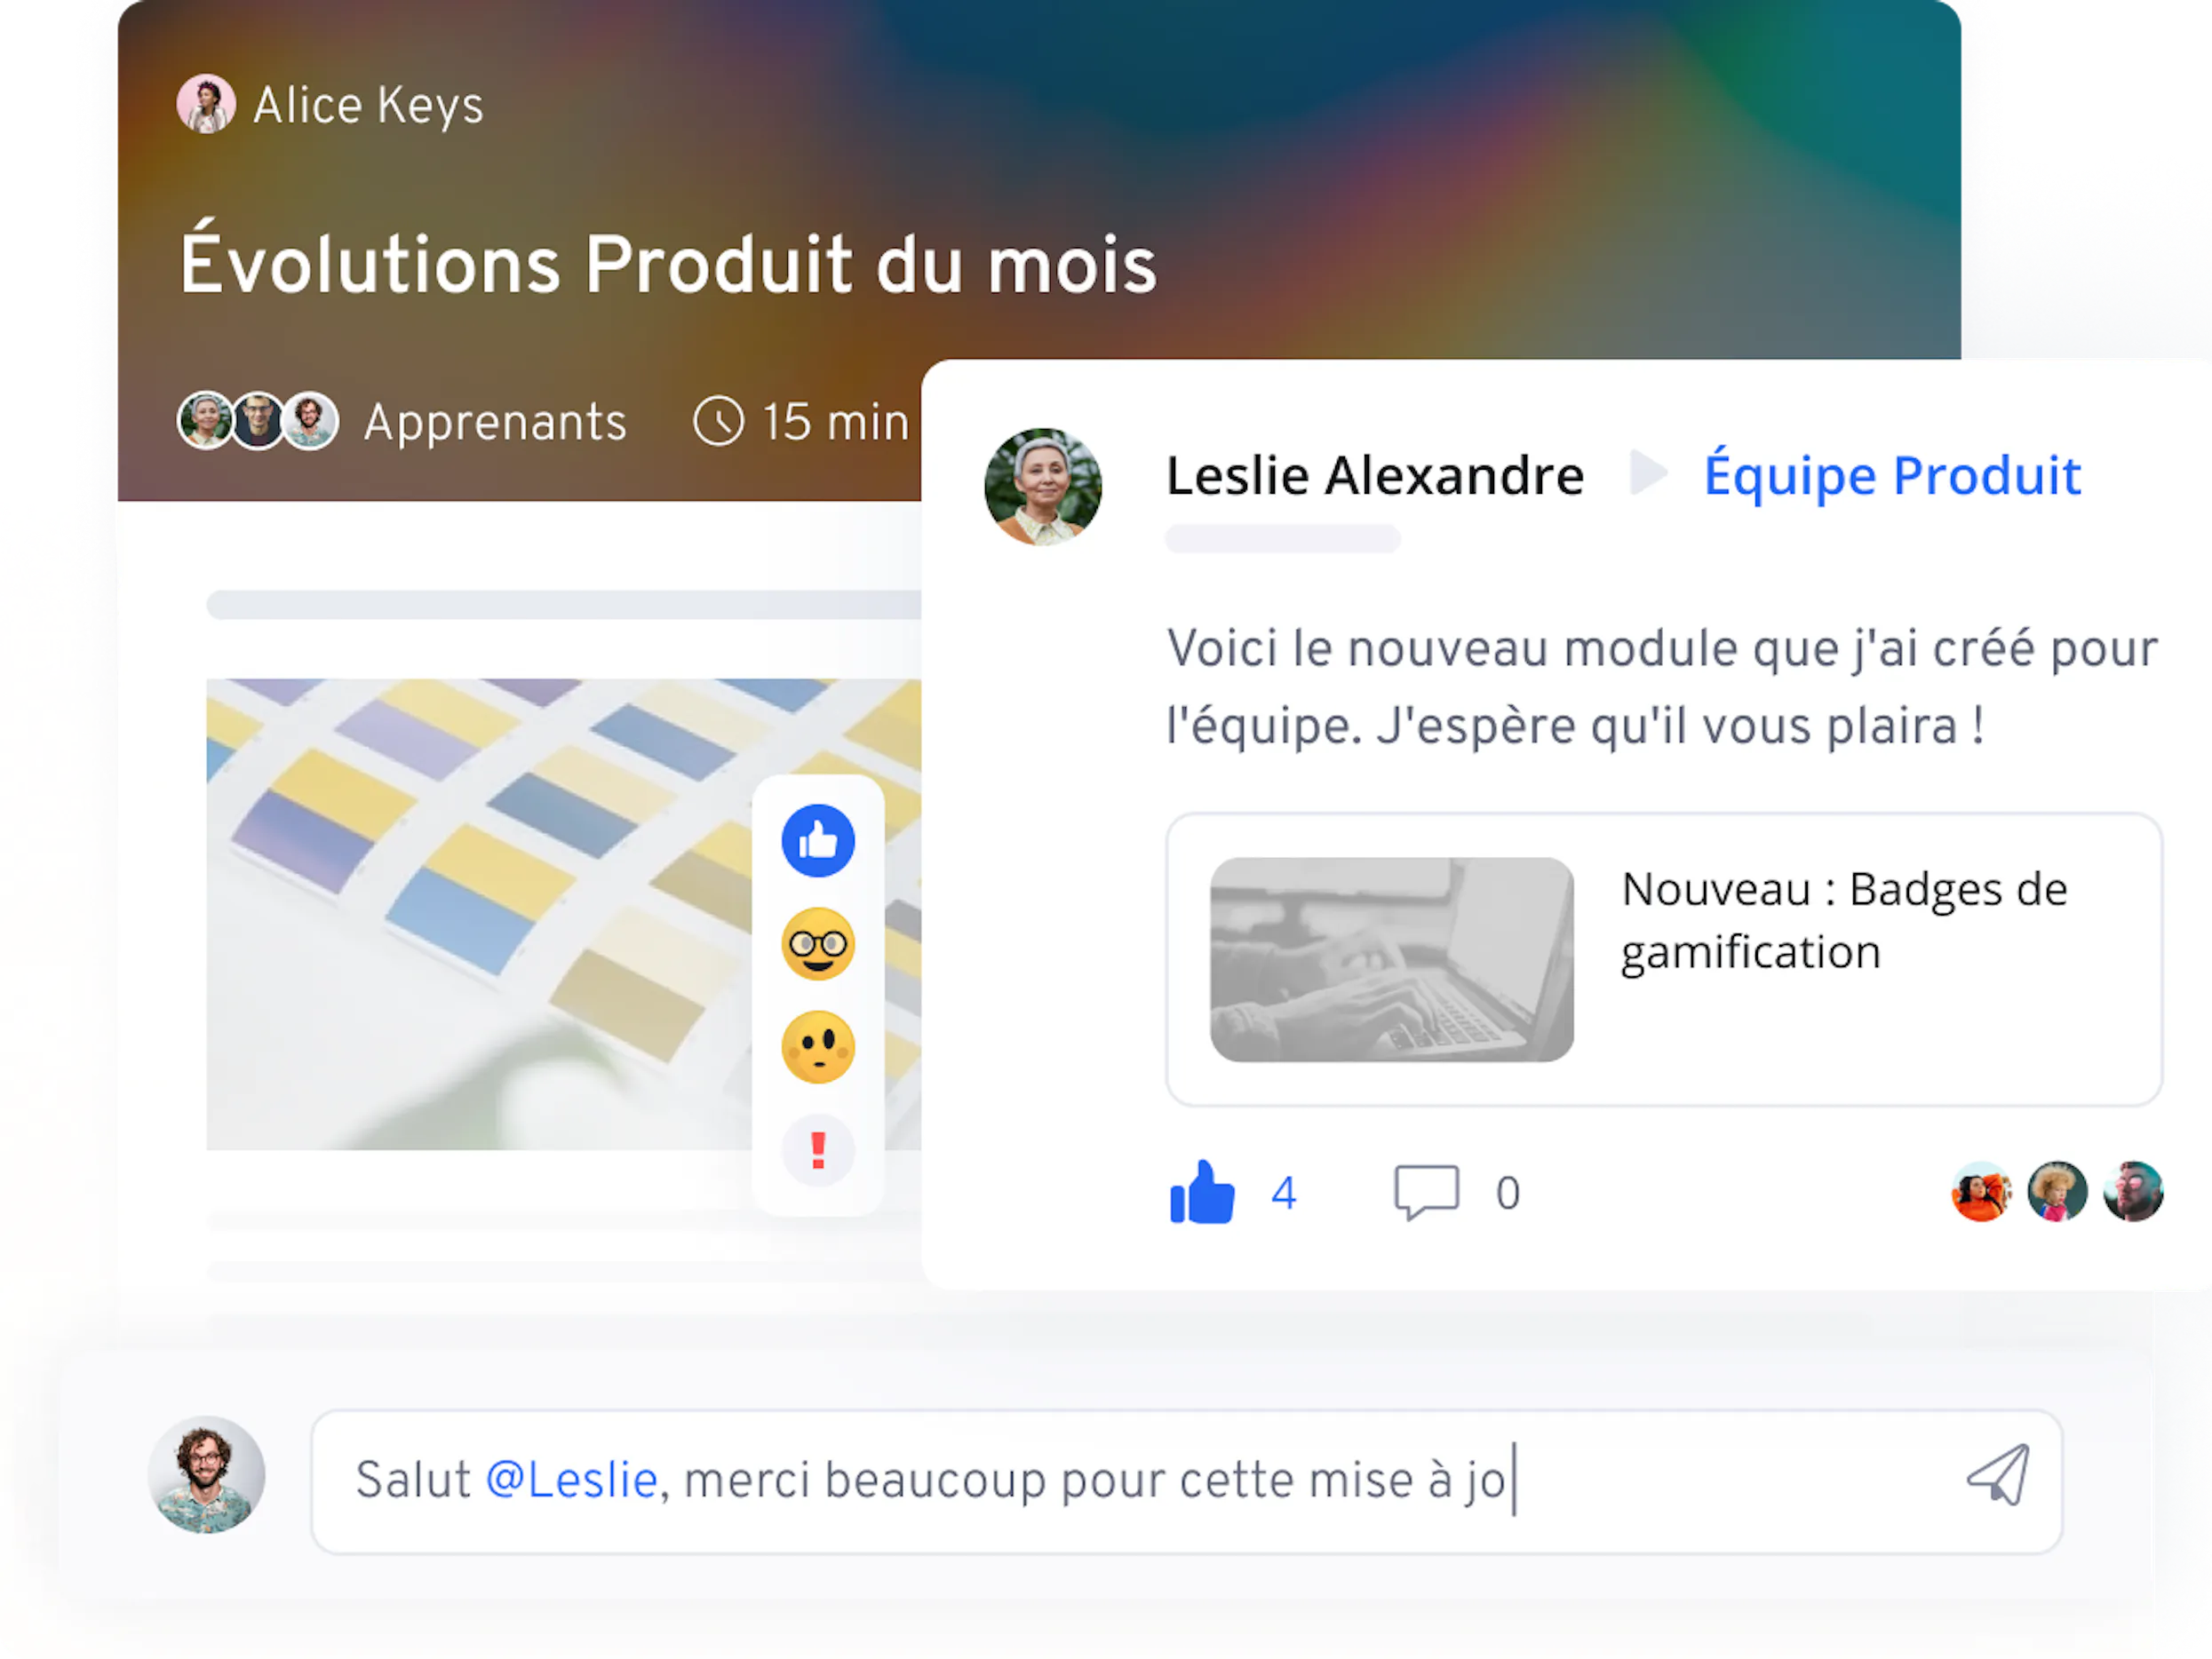This screenshot has height=1659, width=2212.
Task: Open the Badges de gamification module card
Action: 1664,960
